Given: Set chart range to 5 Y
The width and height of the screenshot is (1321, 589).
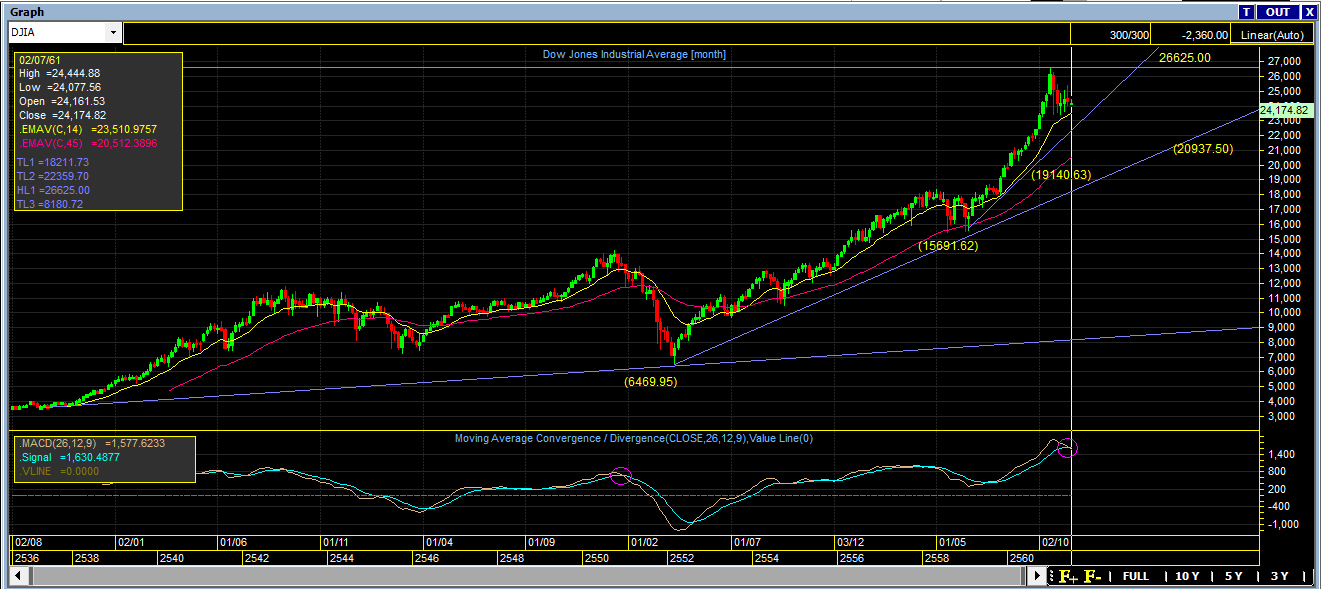Looking at the screenshot, I should click(x=1233, y=576).
